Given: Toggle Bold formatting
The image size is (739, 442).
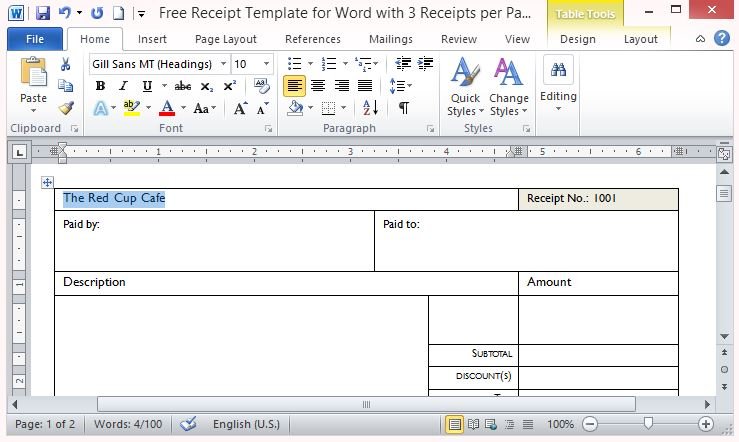Looking at the screenshot, I should pos(100,86).
